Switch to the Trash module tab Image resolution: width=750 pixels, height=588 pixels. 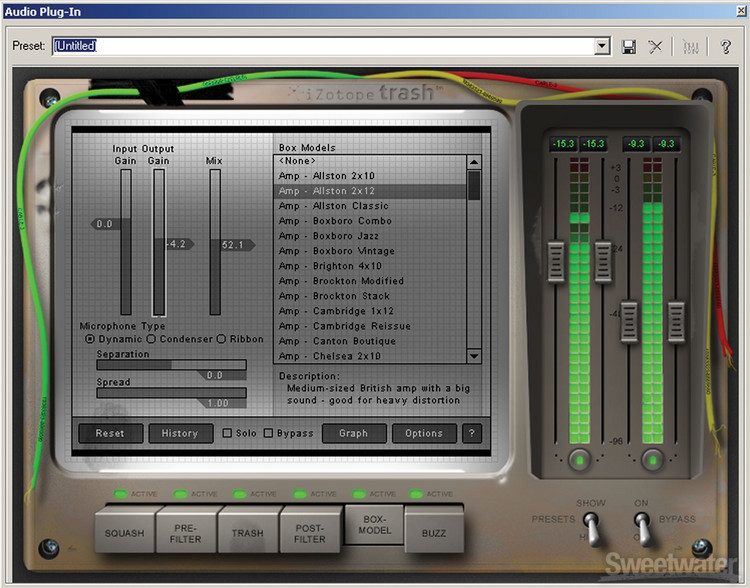pos(248,532)
